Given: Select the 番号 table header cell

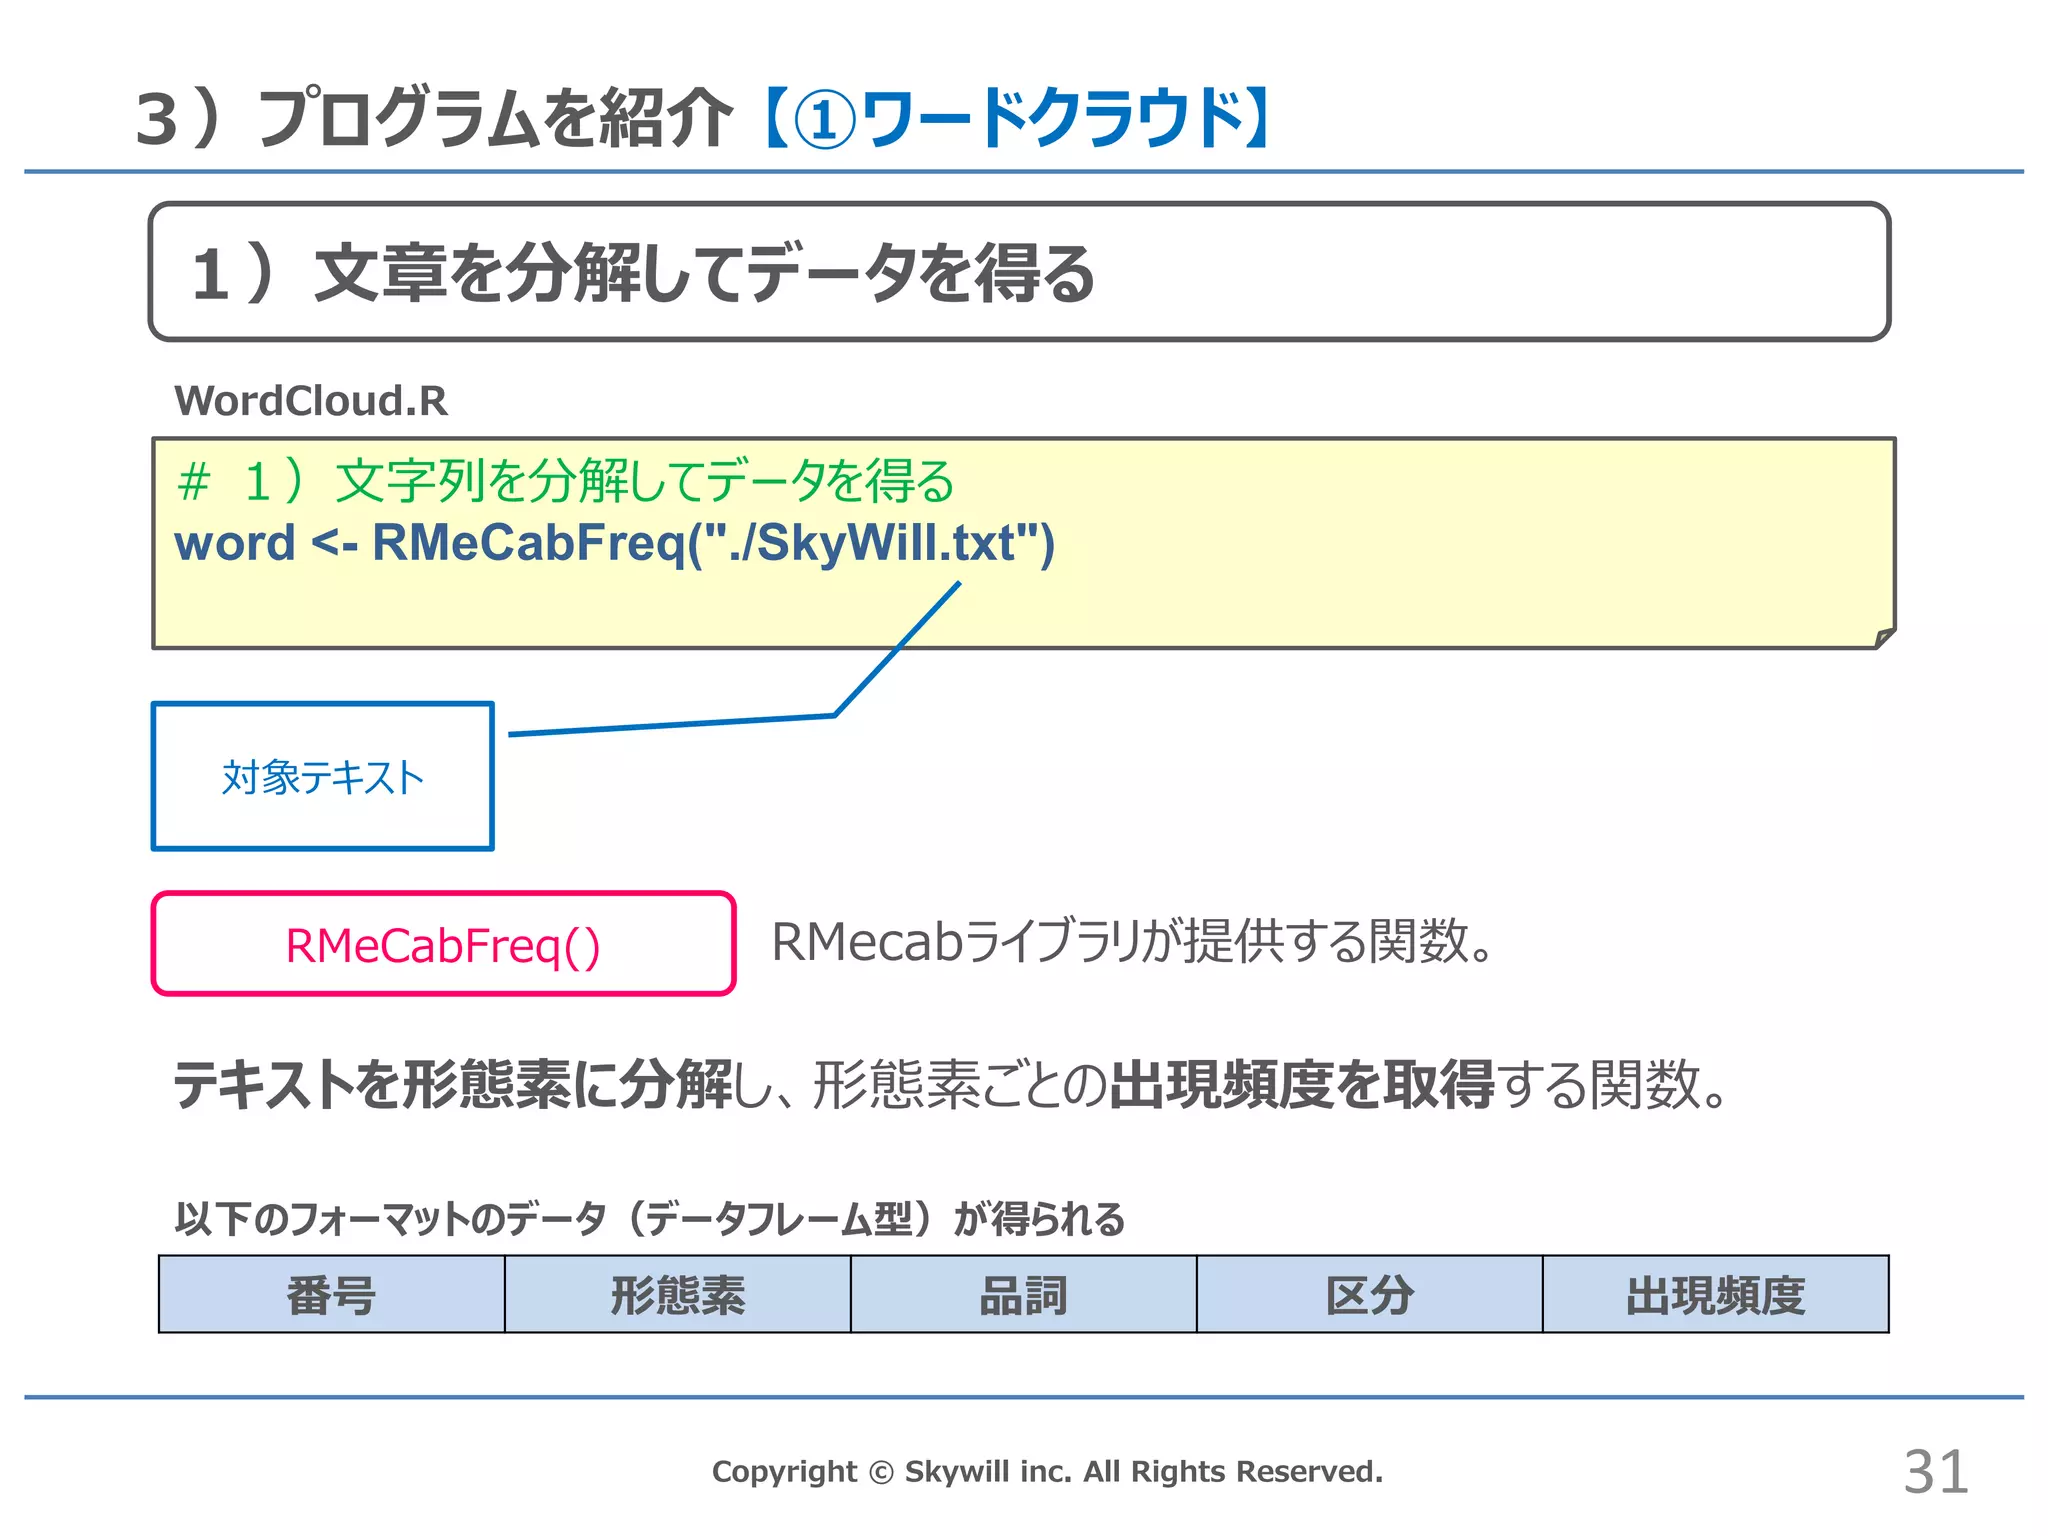Looking at the screenshot, I should point(332,1295).
